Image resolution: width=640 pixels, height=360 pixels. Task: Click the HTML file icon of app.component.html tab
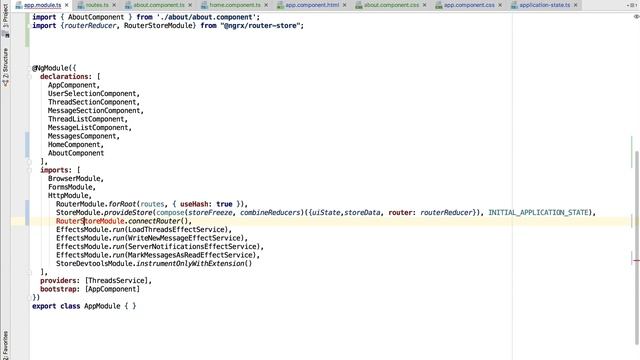pyautogui.click(x=280, y=5)
